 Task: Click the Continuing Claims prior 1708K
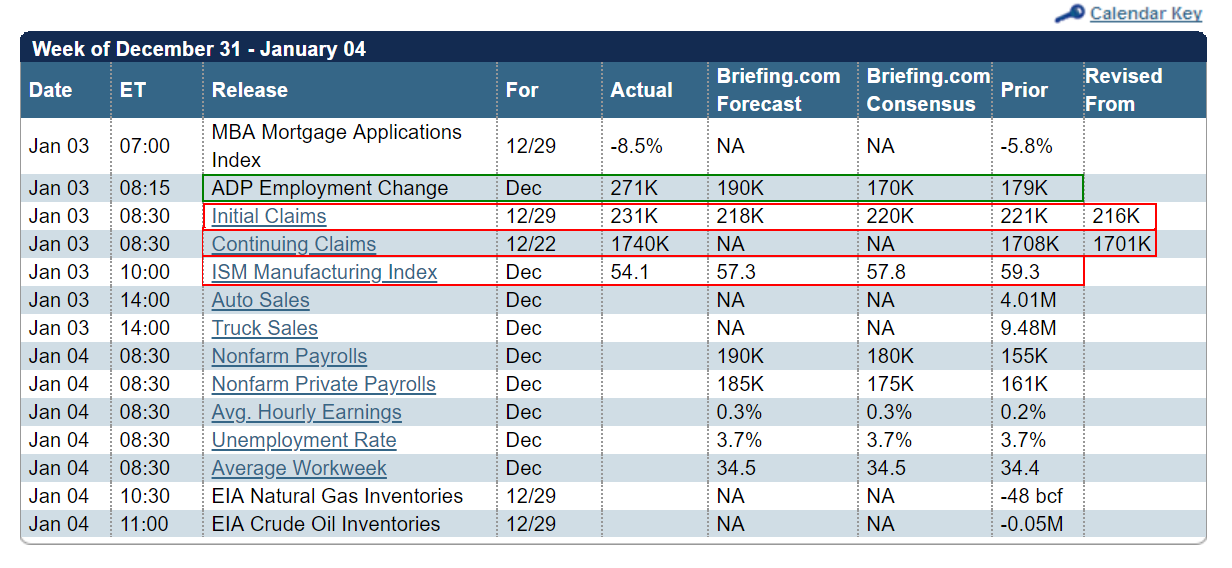pos(1031,244)
